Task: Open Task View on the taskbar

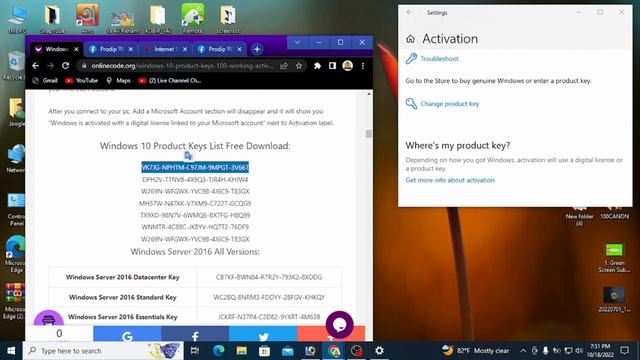Action: (x=195, y=351)
